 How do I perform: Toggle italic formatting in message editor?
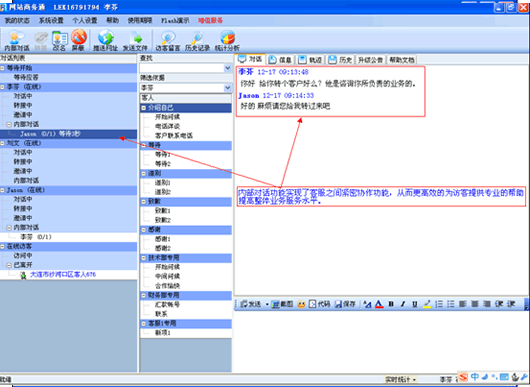pos(403,304)
